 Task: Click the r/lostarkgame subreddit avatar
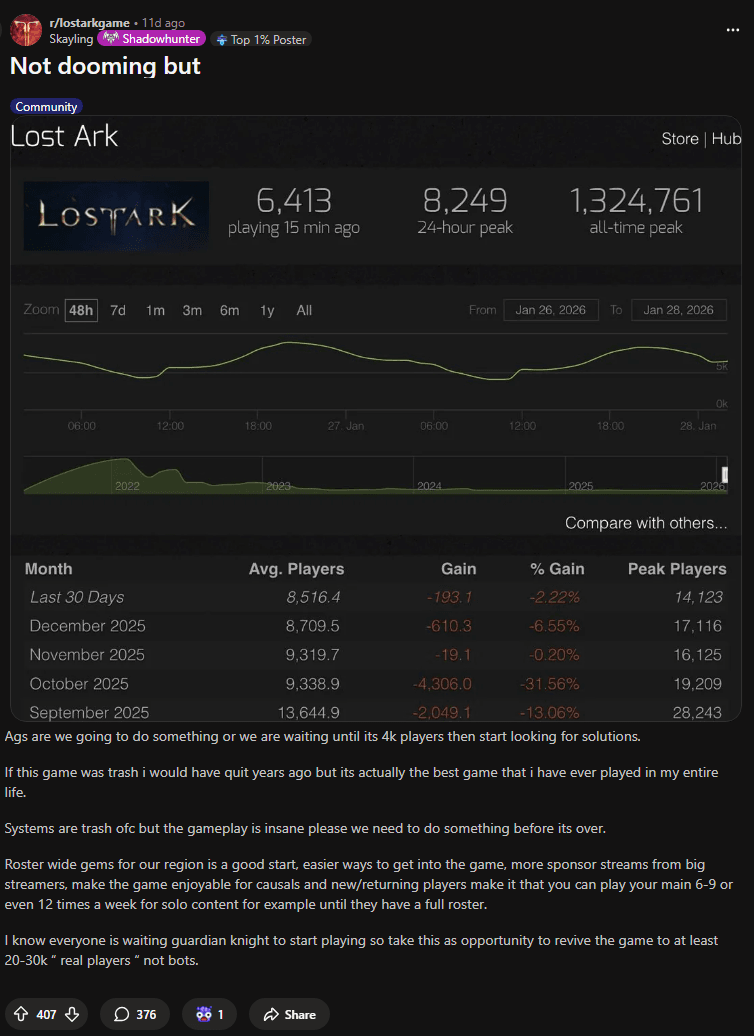pyautogui.click(x=25, y=30)
